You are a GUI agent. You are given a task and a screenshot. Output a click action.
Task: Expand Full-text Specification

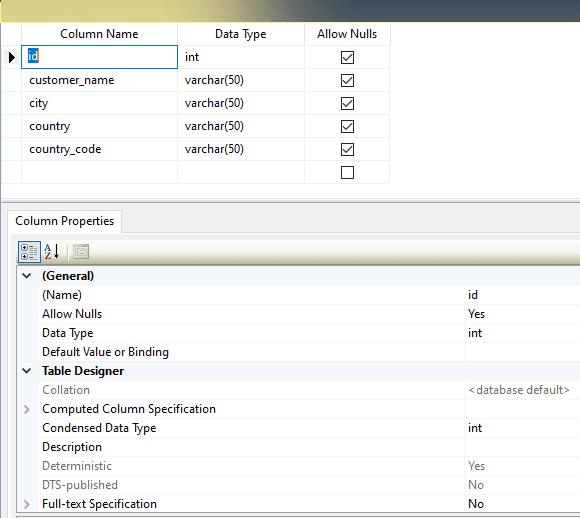[27, 504]
